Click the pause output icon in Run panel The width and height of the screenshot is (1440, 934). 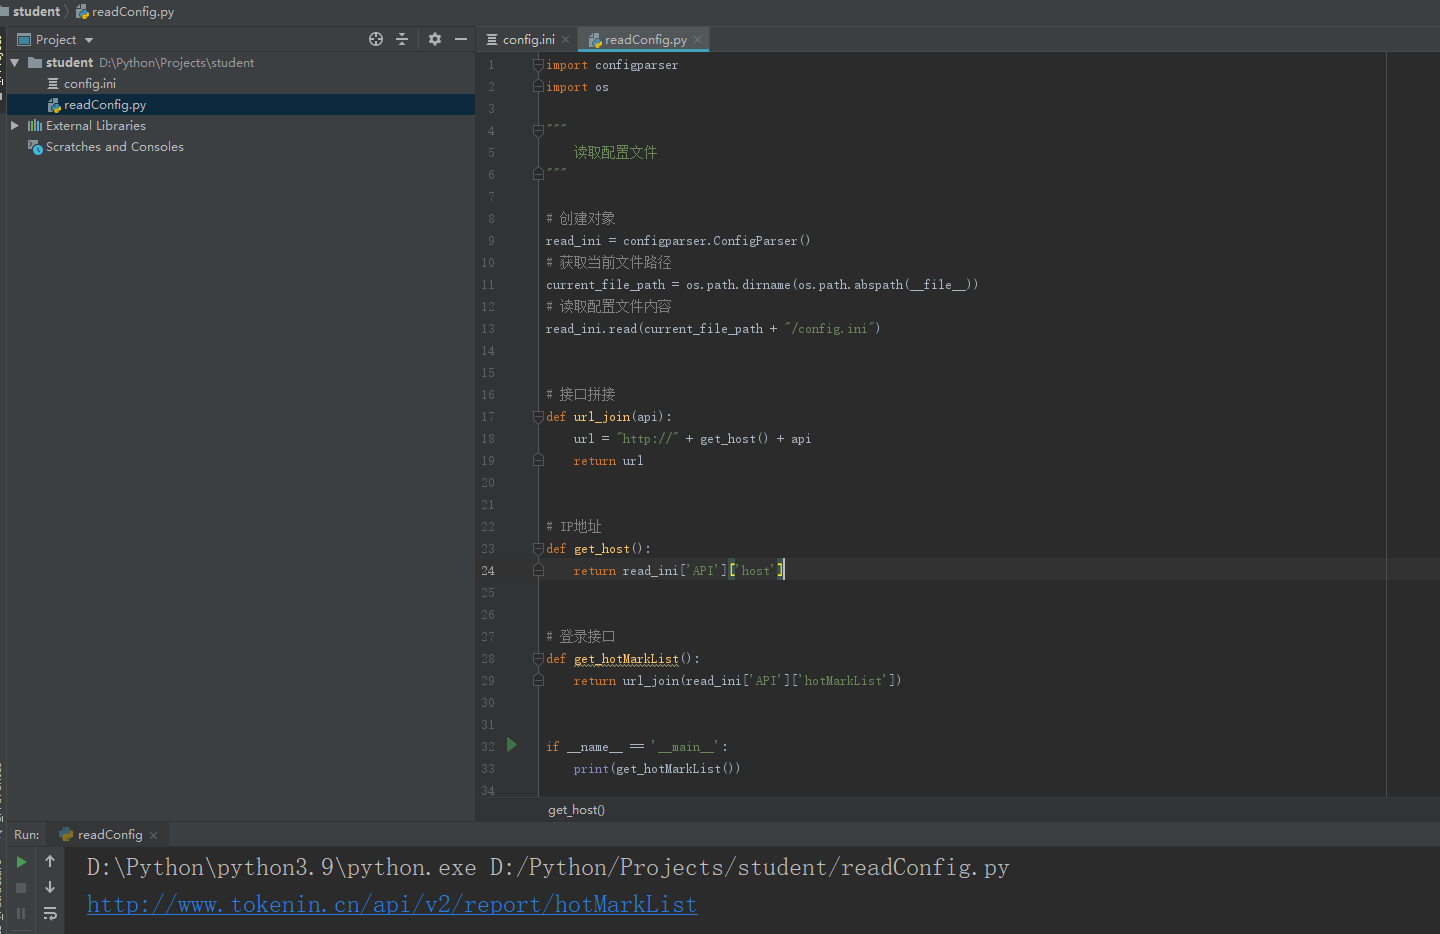(21, 913)
